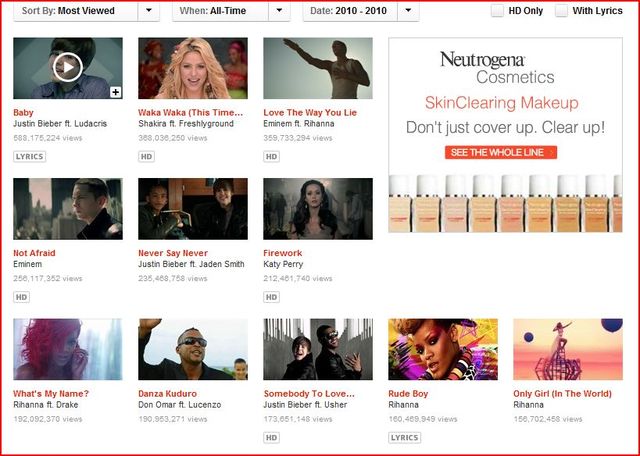
Task: Add Baby video with the plus icon
Action: 116,92
